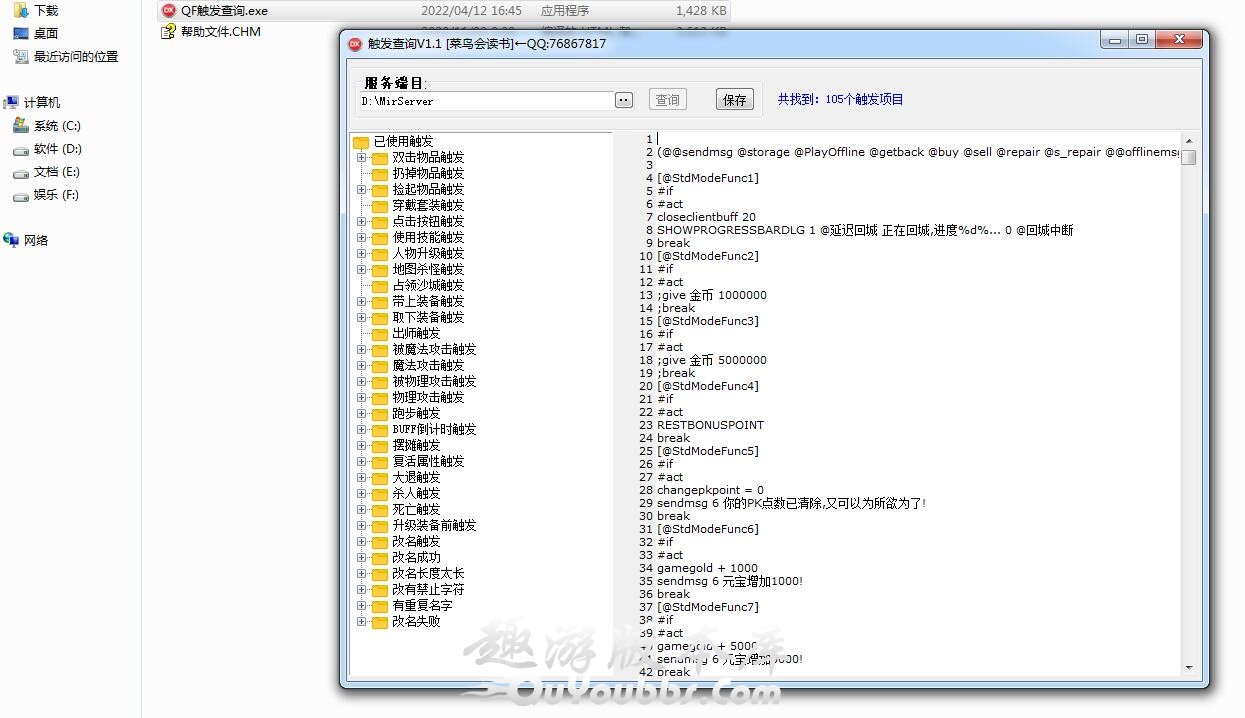This screenshot has width=1245, height=718.
Task: Click the script pane's scroll down arrow
Action: [1189, 668]
